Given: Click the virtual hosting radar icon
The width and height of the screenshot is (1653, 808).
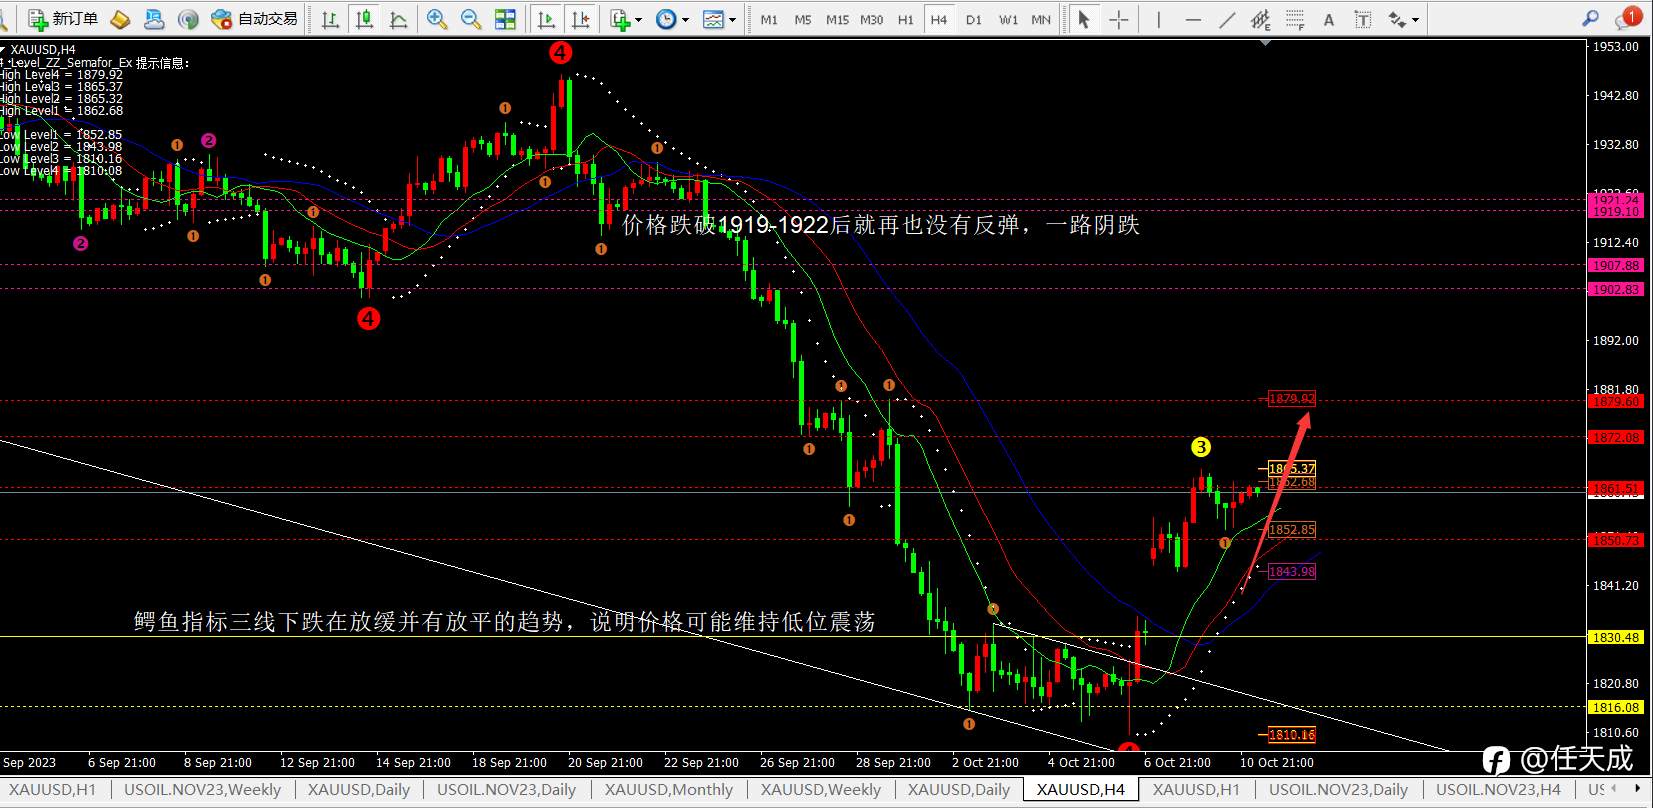Looking at the screenshot, I should tap(187, 19).
